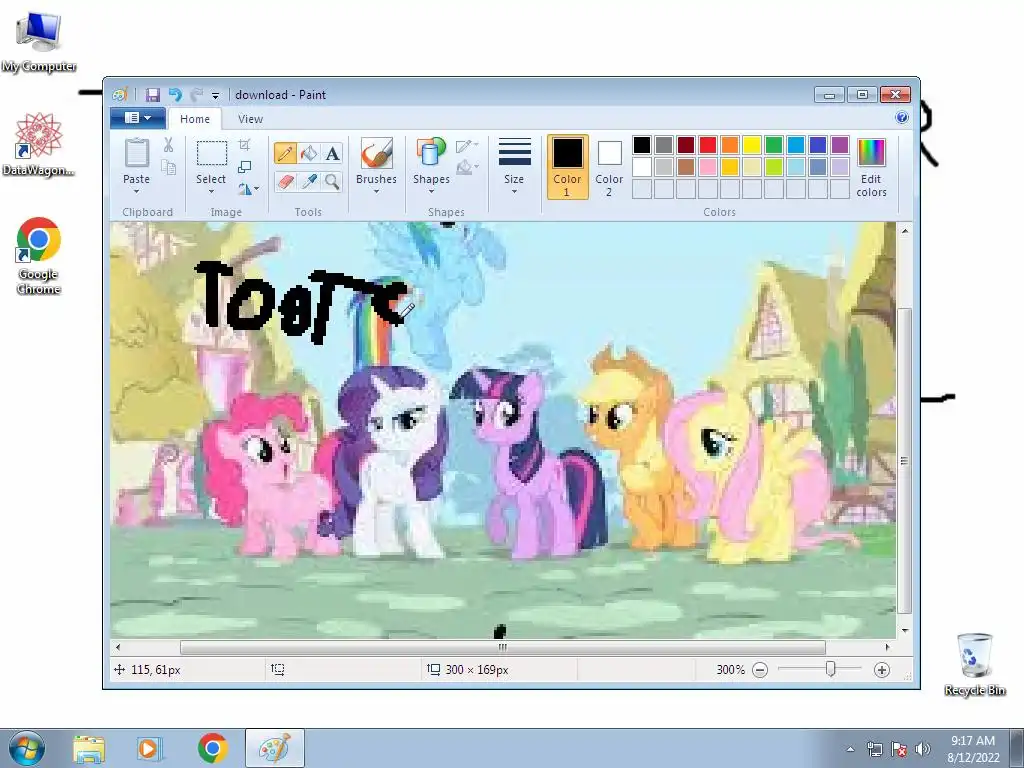Select the Pencil tool

tap(285, 153)
